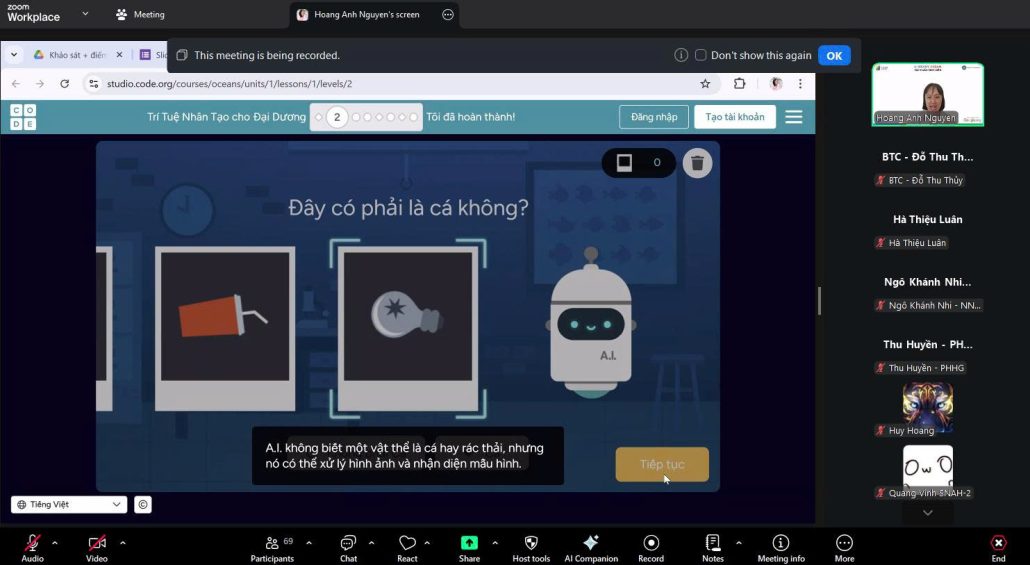The width and height of the screenshot is (1030, 565).
Task: Click the Tiếp tục button
Action: [662, 465]
